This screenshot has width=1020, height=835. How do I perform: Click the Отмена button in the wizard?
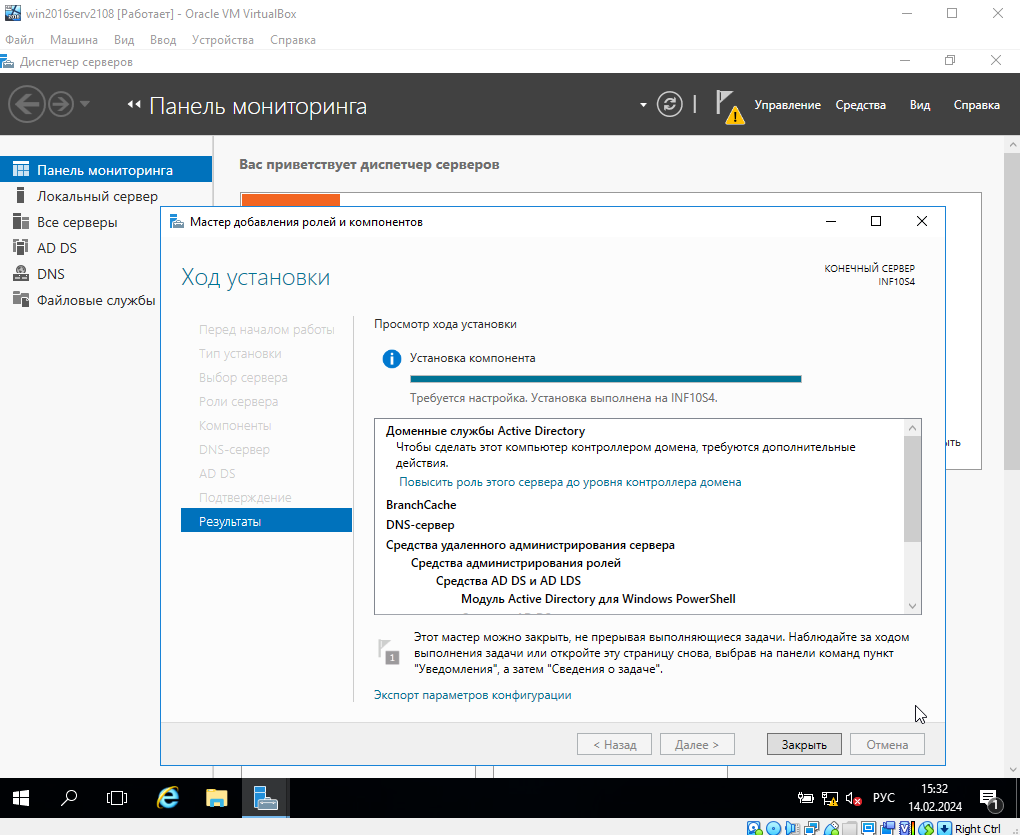click(887, 744)
